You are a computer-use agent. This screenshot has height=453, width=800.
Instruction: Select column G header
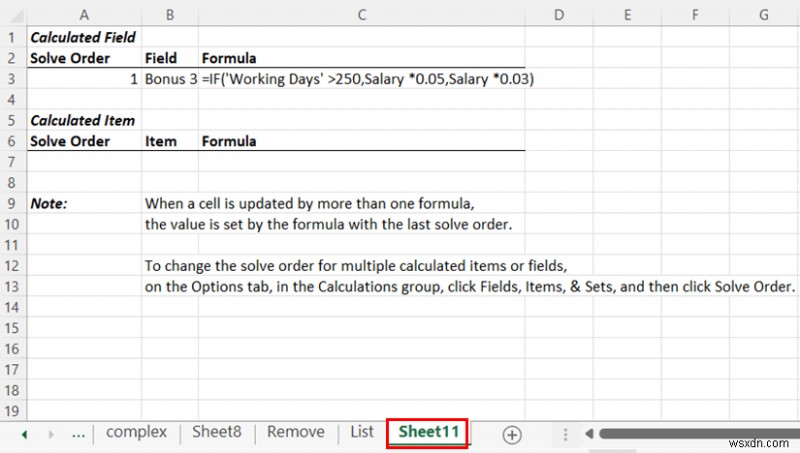762,14
